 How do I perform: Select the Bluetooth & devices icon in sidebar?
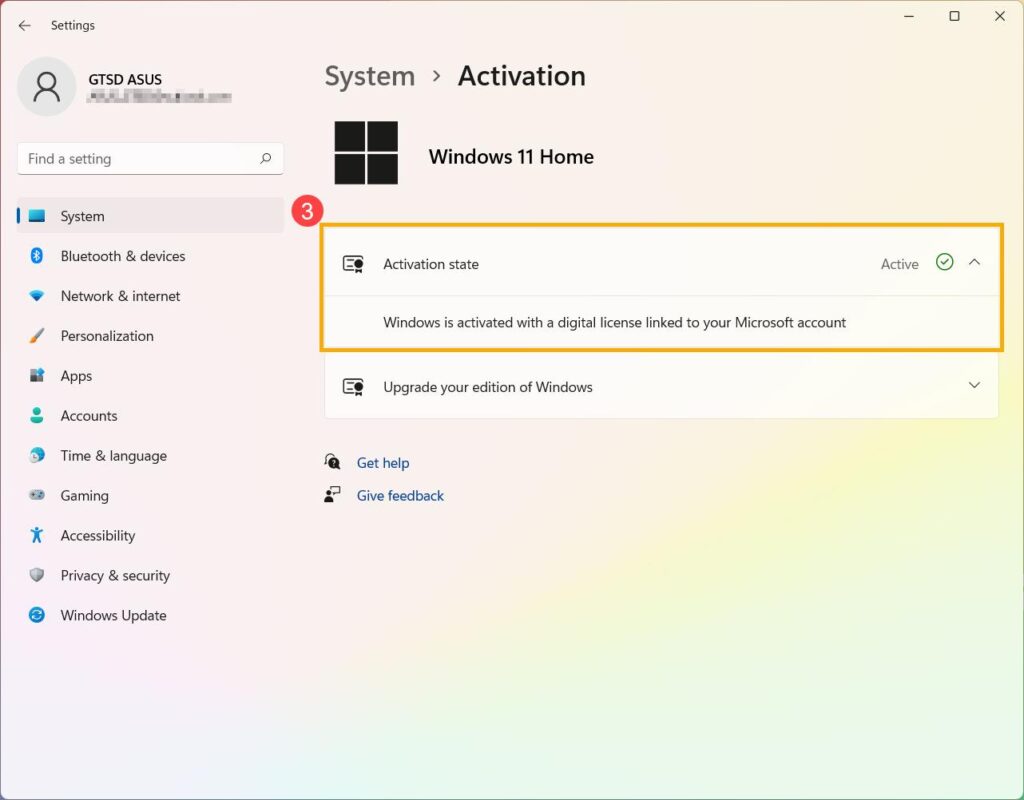click(x=35, y=256)
